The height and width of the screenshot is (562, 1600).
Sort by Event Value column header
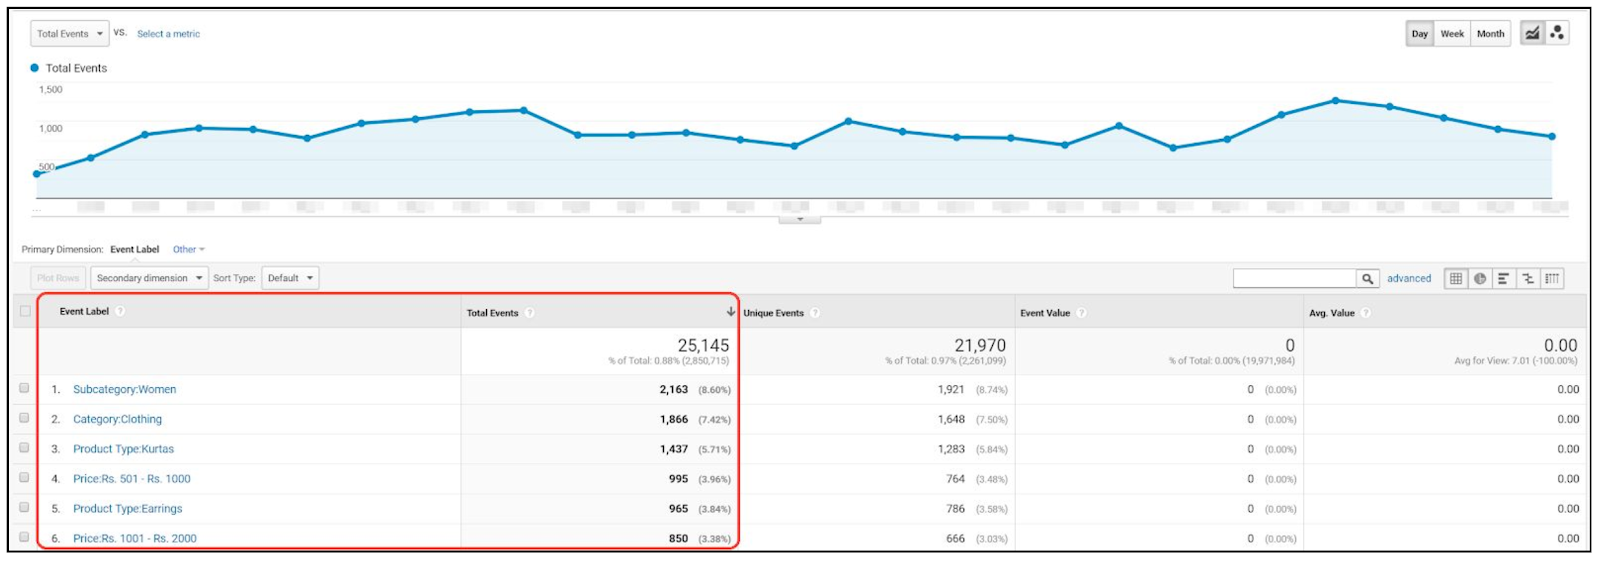tap(1045, 313)
